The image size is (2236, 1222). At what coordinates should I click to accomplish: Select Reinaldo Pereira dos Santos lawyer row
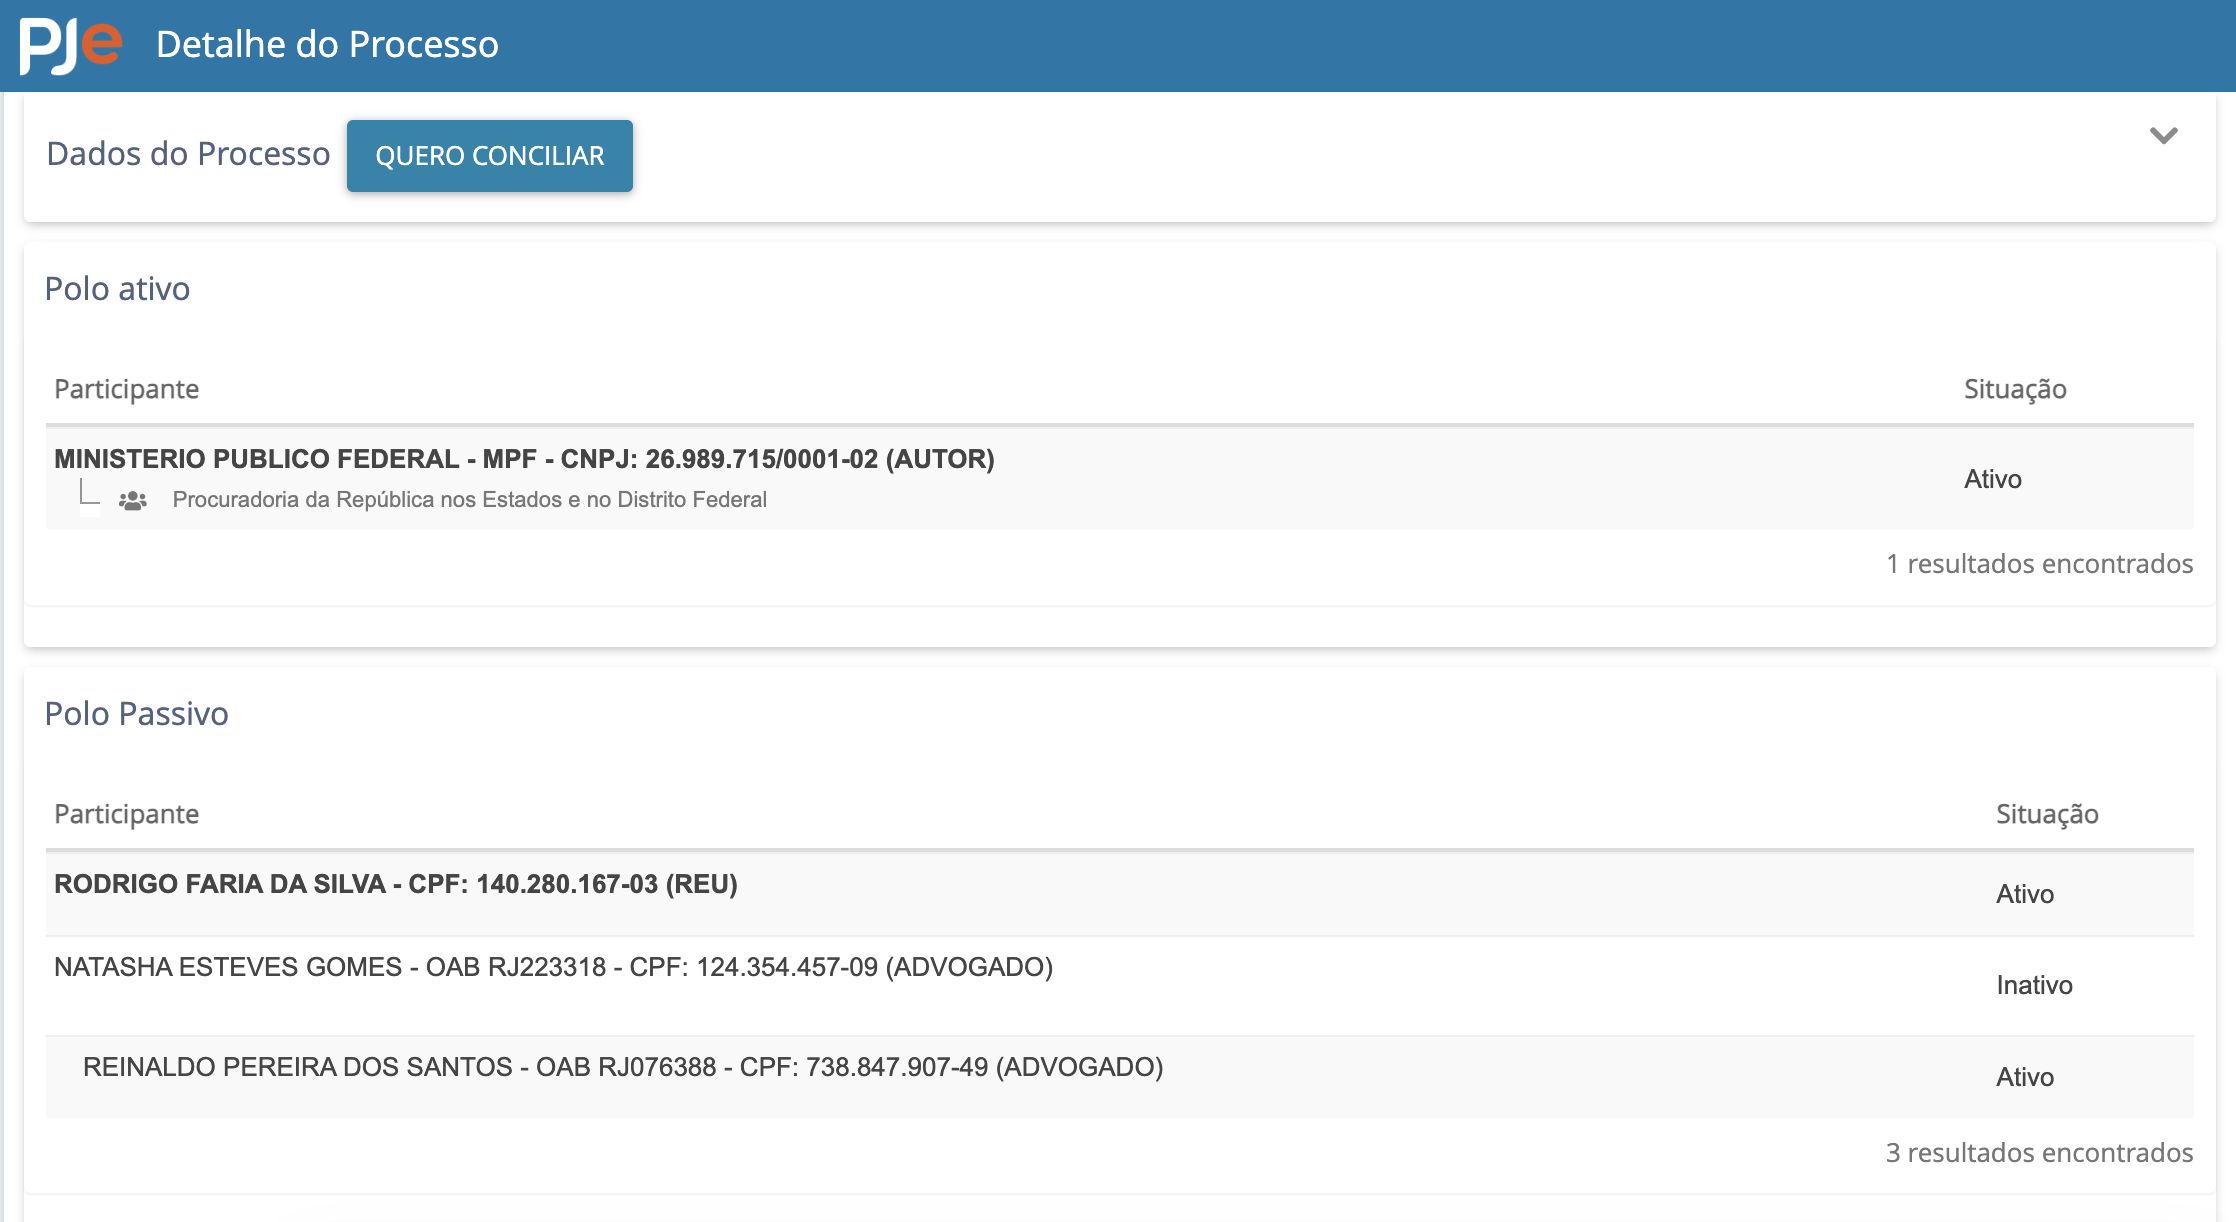tap(1120, 1077)
